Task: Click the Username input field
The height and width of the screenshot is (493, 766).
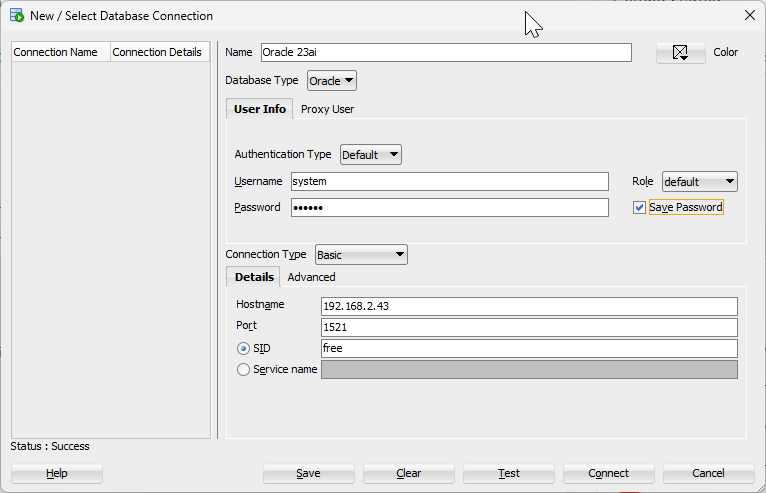Action: pyautogui.click(x=449, y=181)
